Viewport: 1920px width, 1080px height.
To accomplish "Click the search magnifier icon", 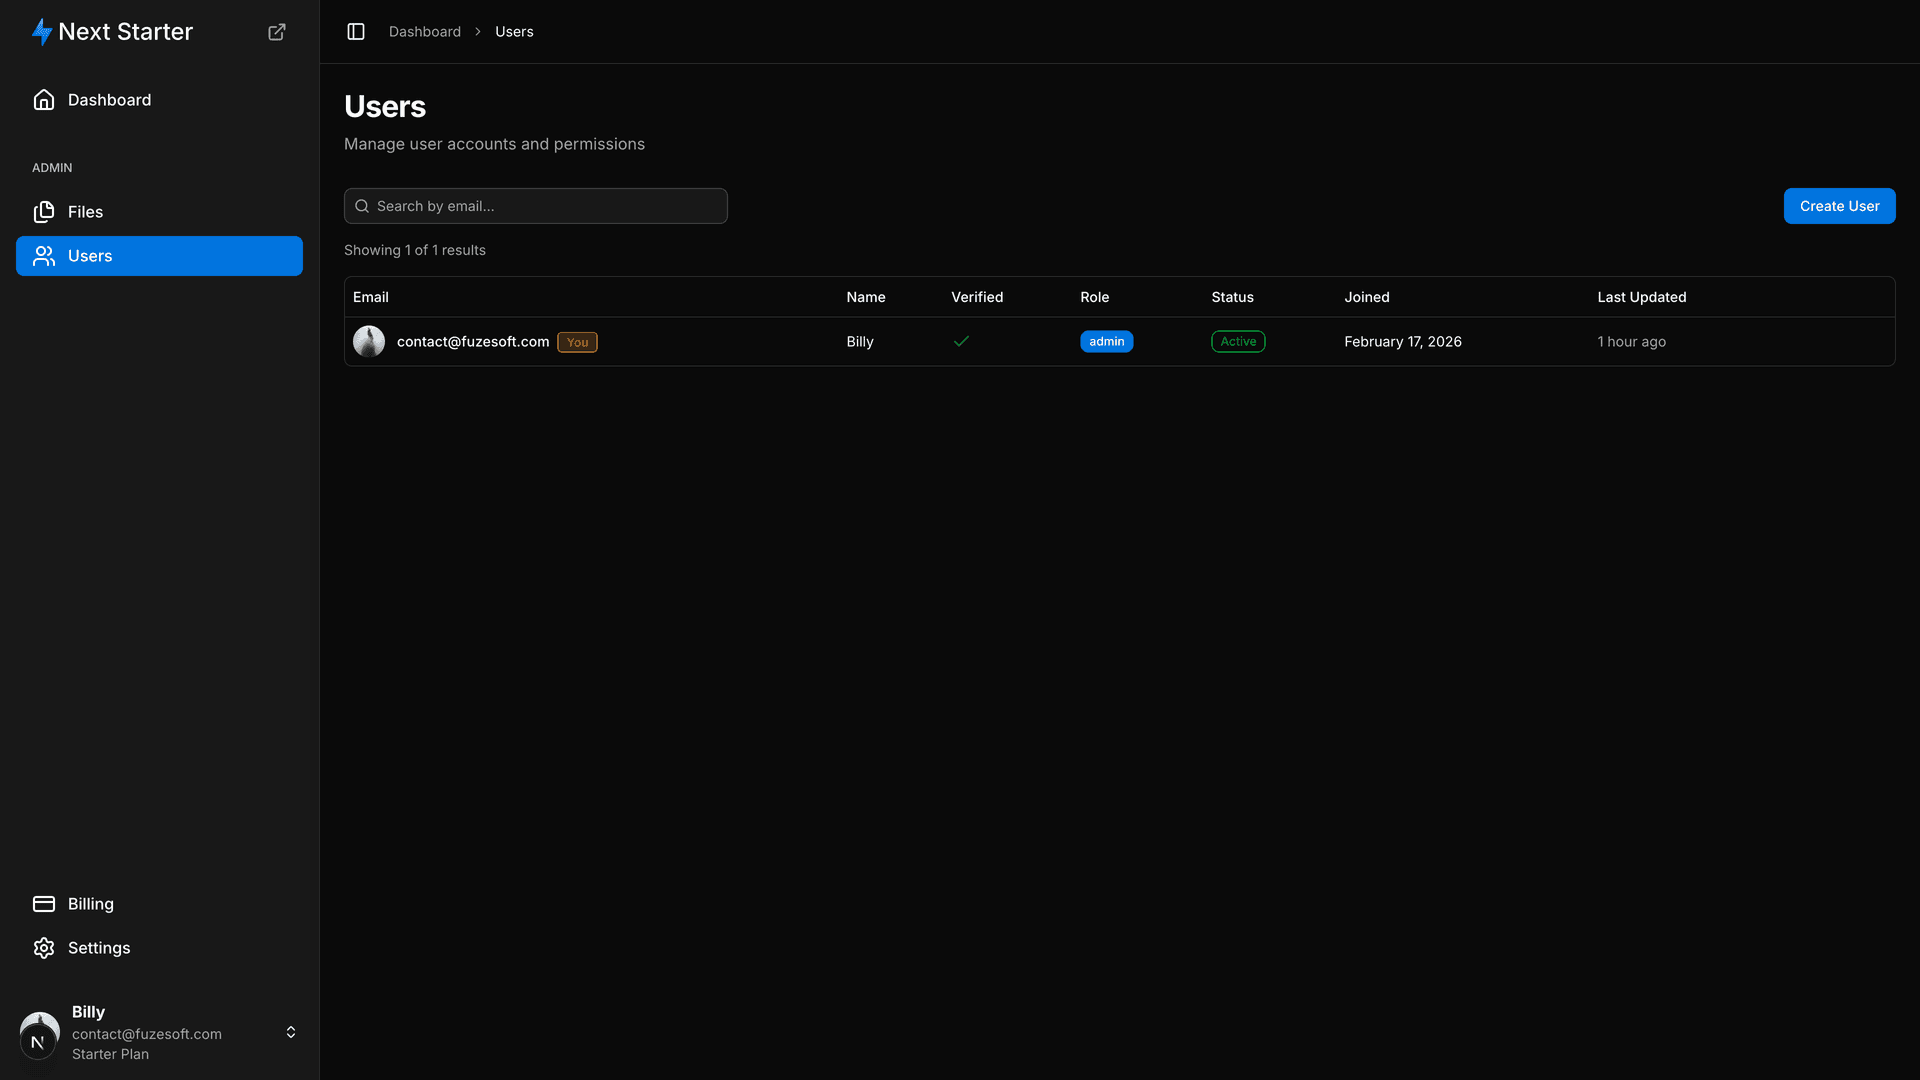I will 362,206.
